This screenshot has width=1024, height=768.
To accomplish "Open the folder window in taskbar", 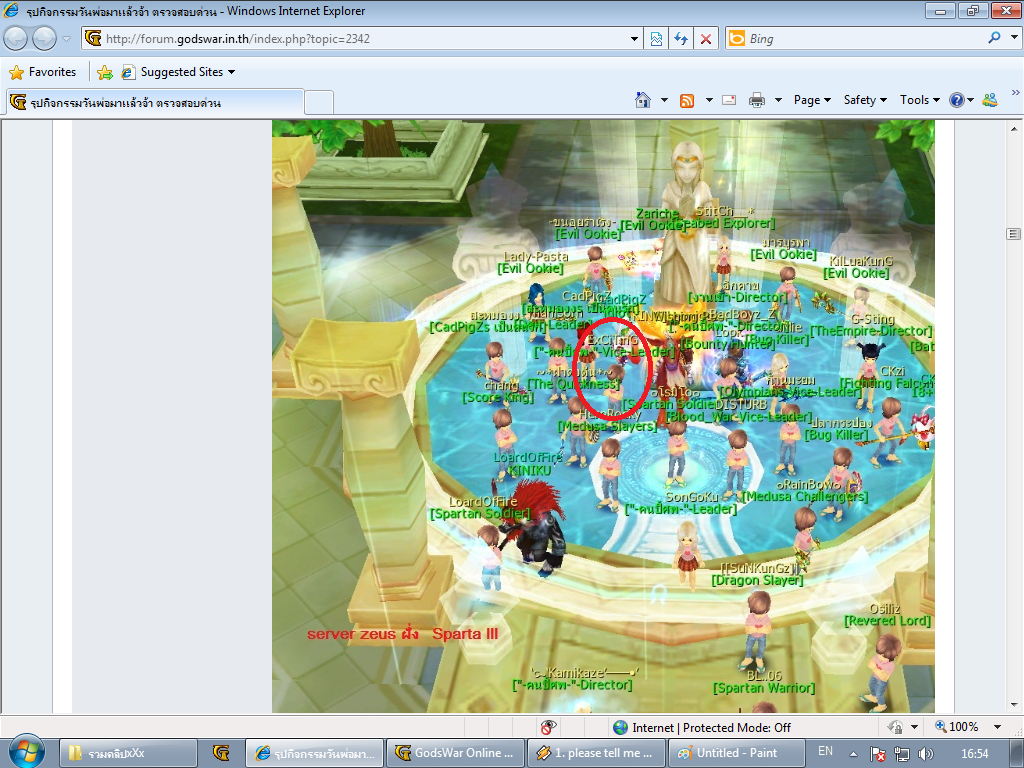I will point(128,753).
